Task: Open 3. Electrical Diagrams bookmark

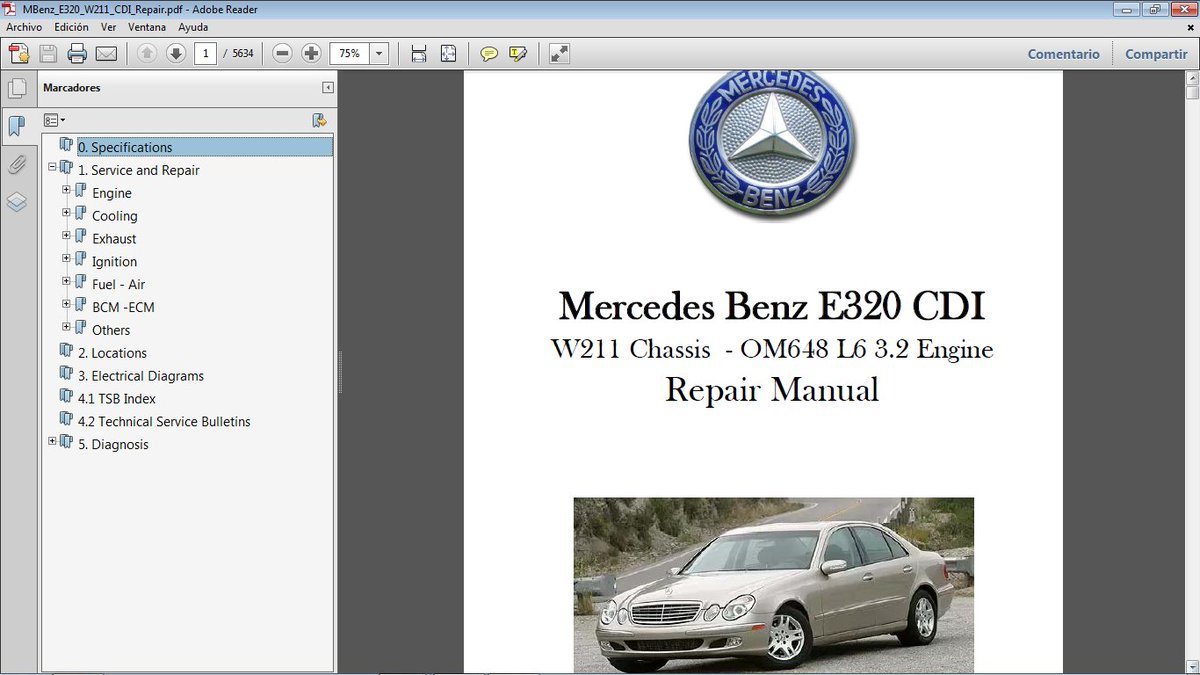Action: click(141, 376)
